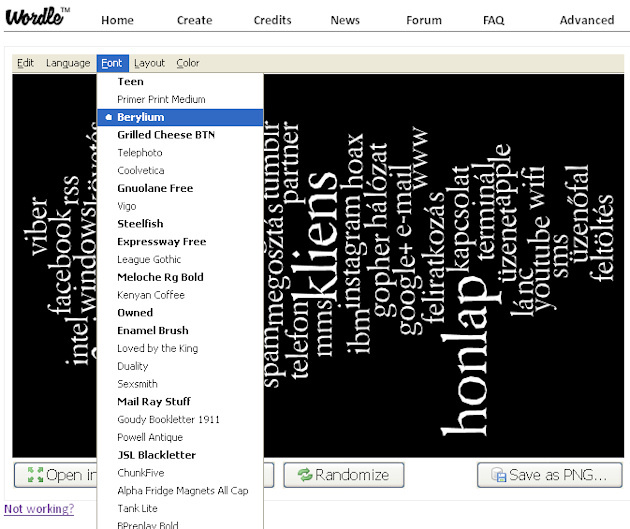
Task: Click the Randomize button
Action: tap(344, 475)
